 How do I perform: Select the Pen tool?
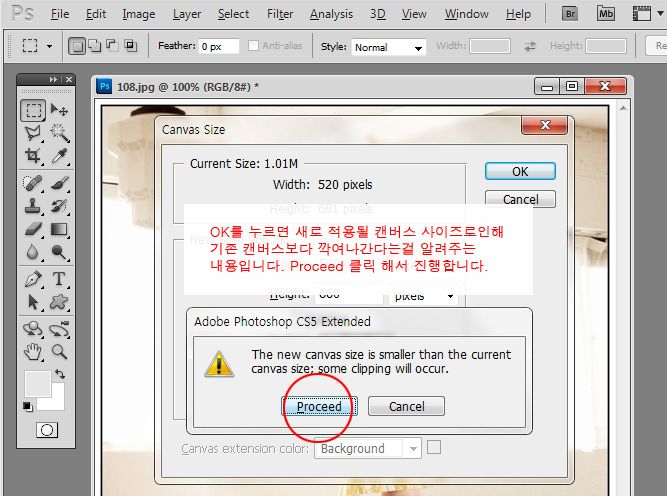[x=33, y=279]
